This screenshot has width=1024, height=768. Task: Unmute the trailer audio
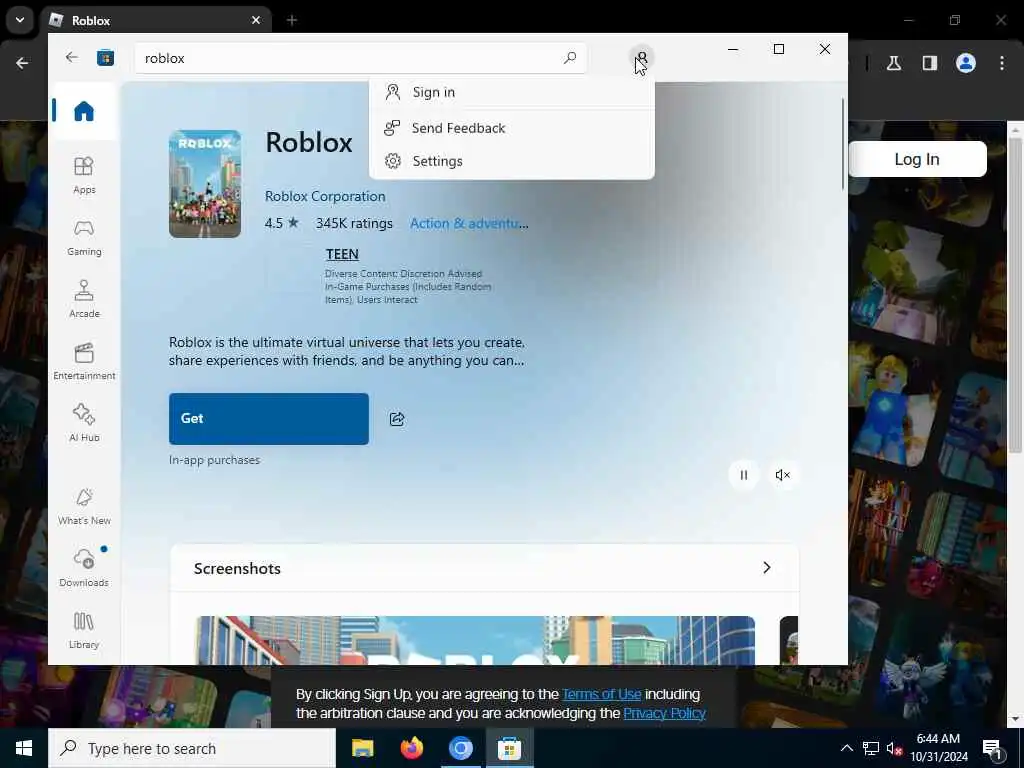(782, 475)
